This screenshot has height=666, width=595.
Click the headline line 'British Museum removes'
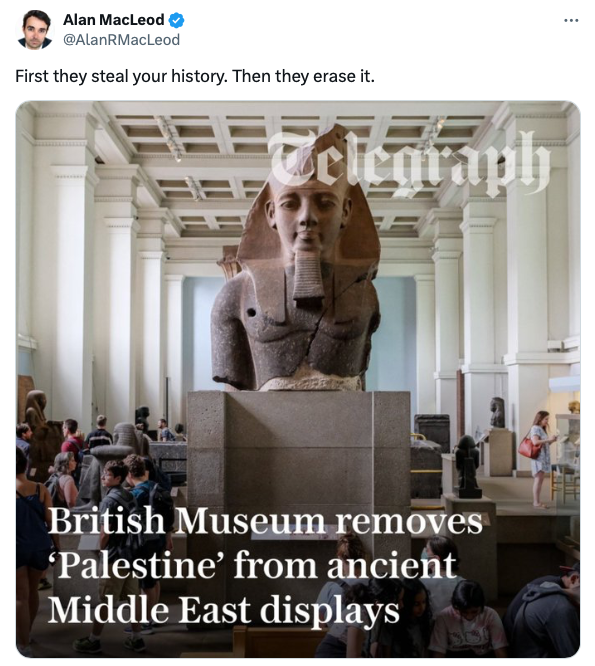coord(265,521)
